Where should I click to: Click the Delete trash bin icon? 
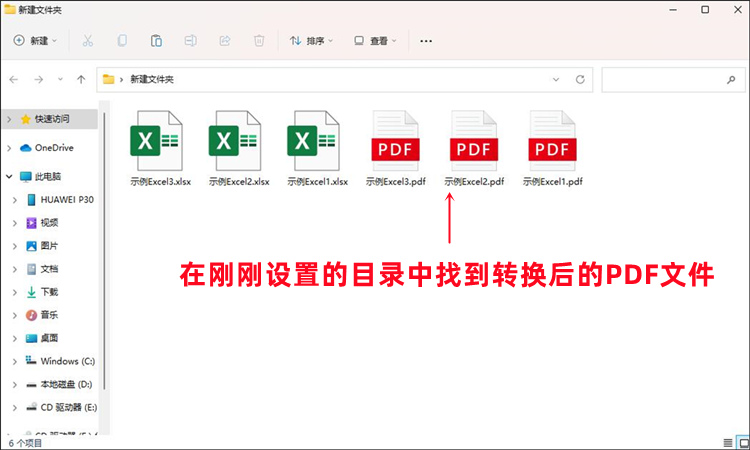(x=259, y=41)
